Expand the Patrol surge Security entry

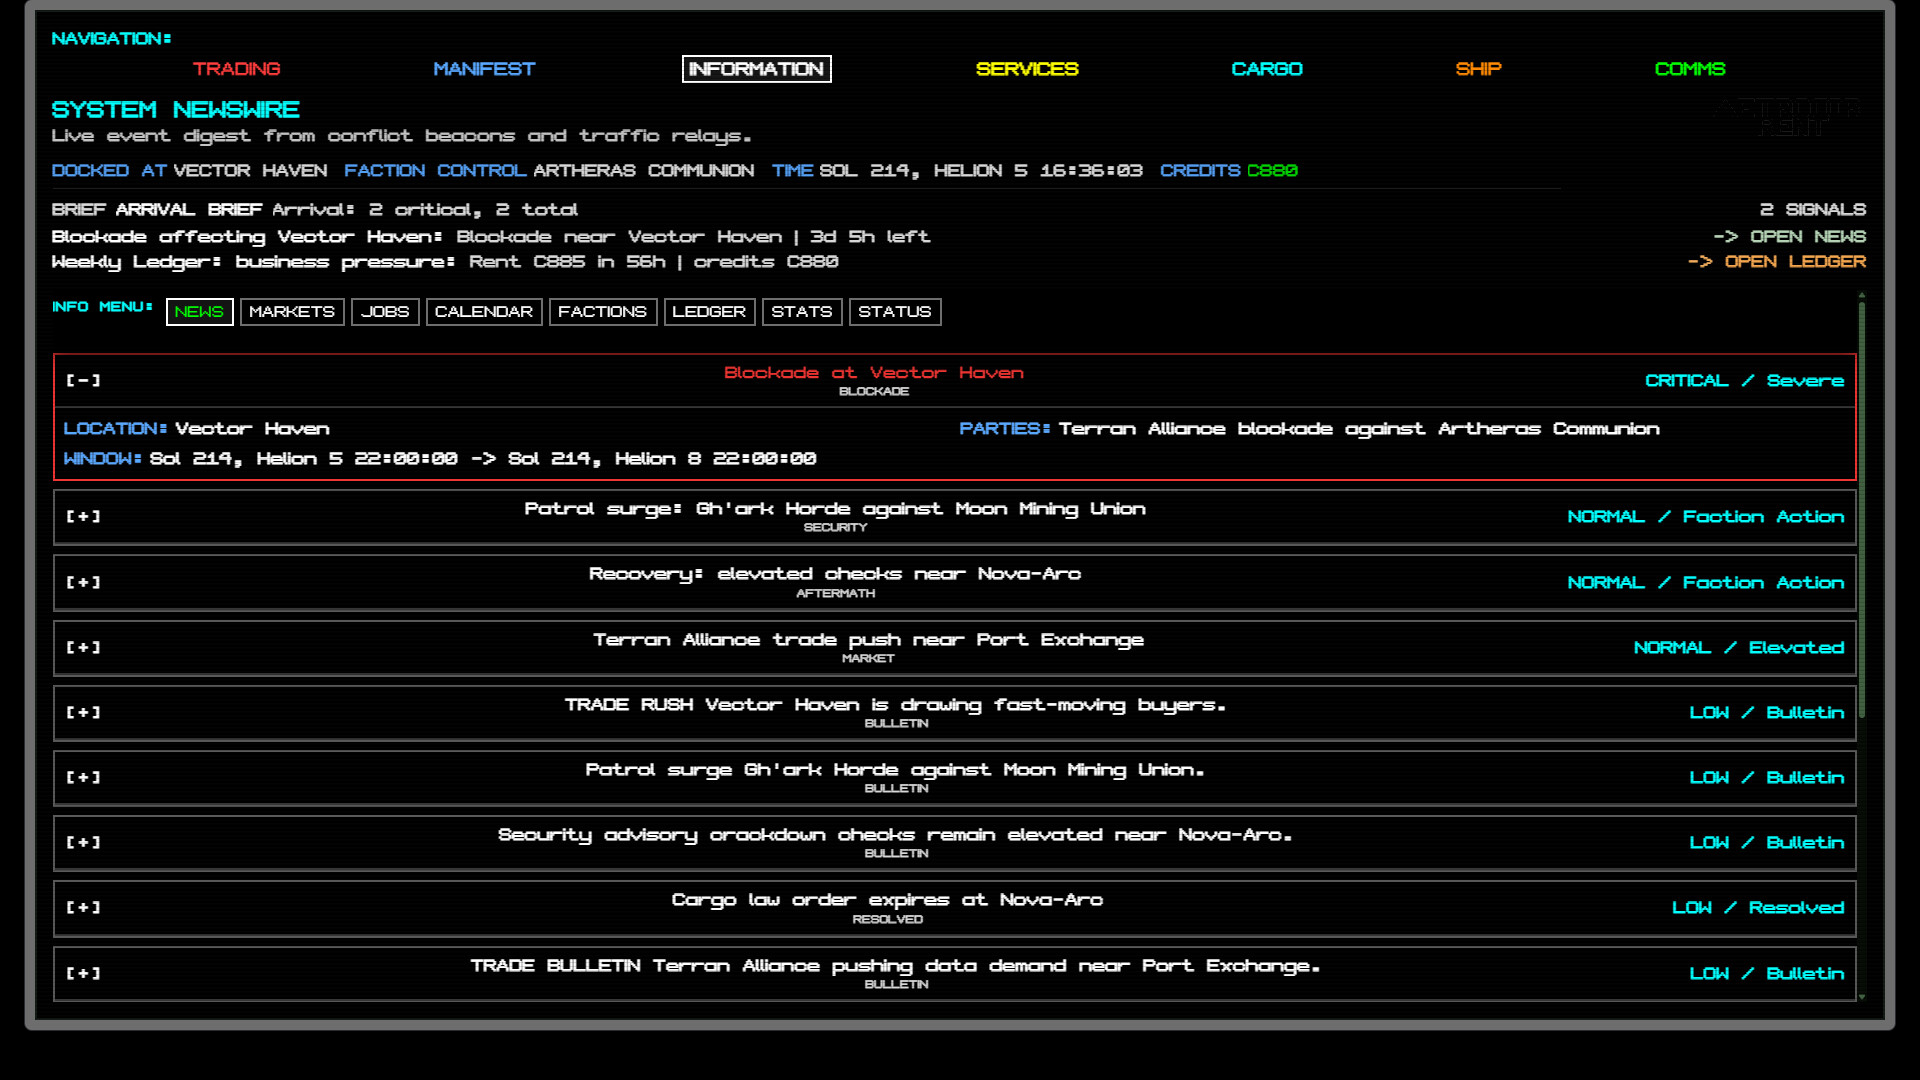(x=84, y=517)
